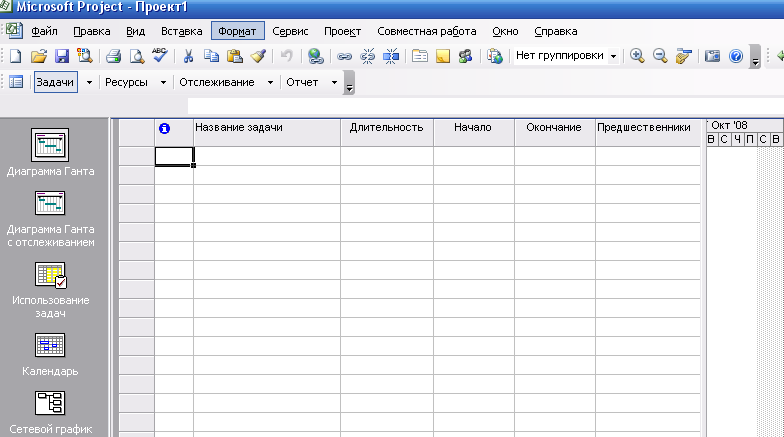Click the Длительность column header
The height and width of the screenshot is (437, 784).
[x=386, y=133]
